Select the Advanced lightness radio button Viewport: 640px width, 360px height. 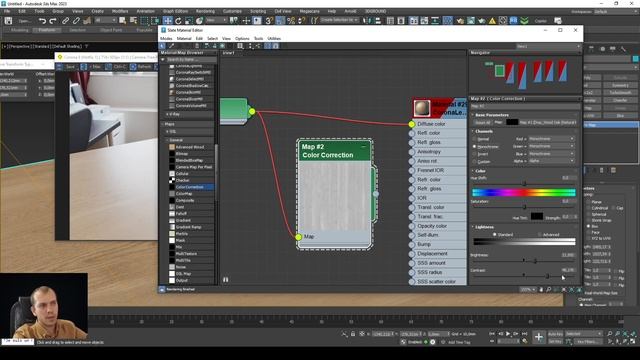540,235
